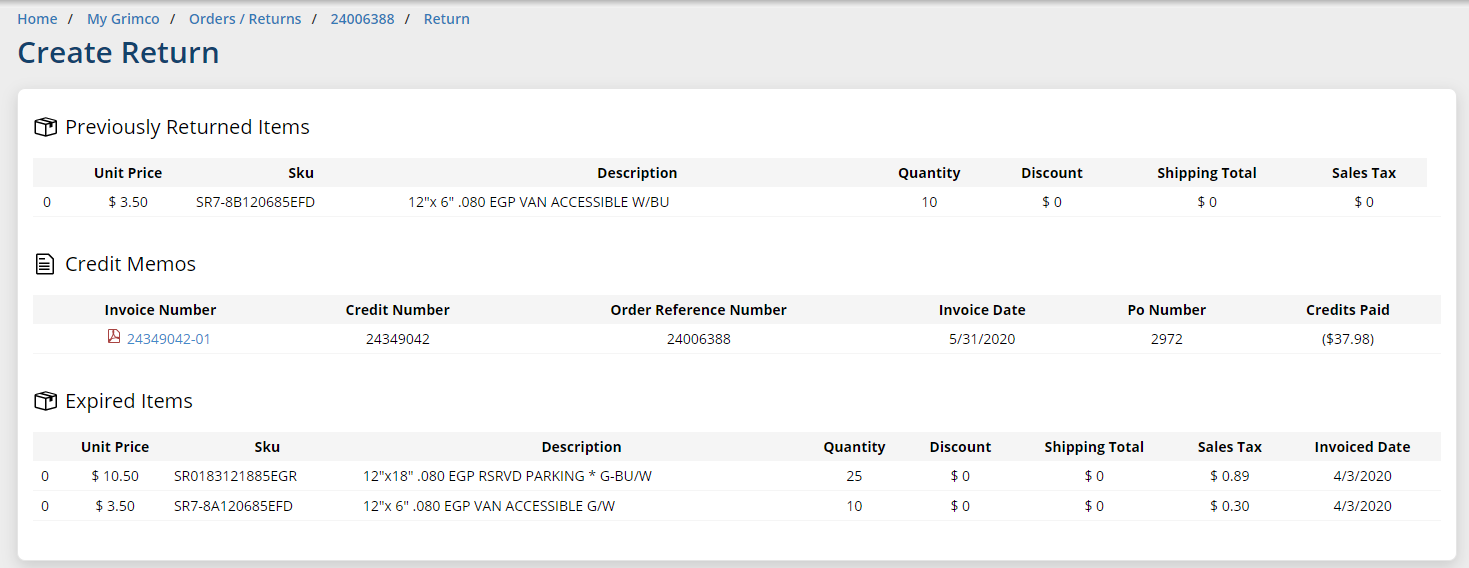Image resolution: width=1469 pixels, height=568 pixels.
Task: Click the Order Reference Number column header
Action: pyautogui.click(x=698, y=310)
